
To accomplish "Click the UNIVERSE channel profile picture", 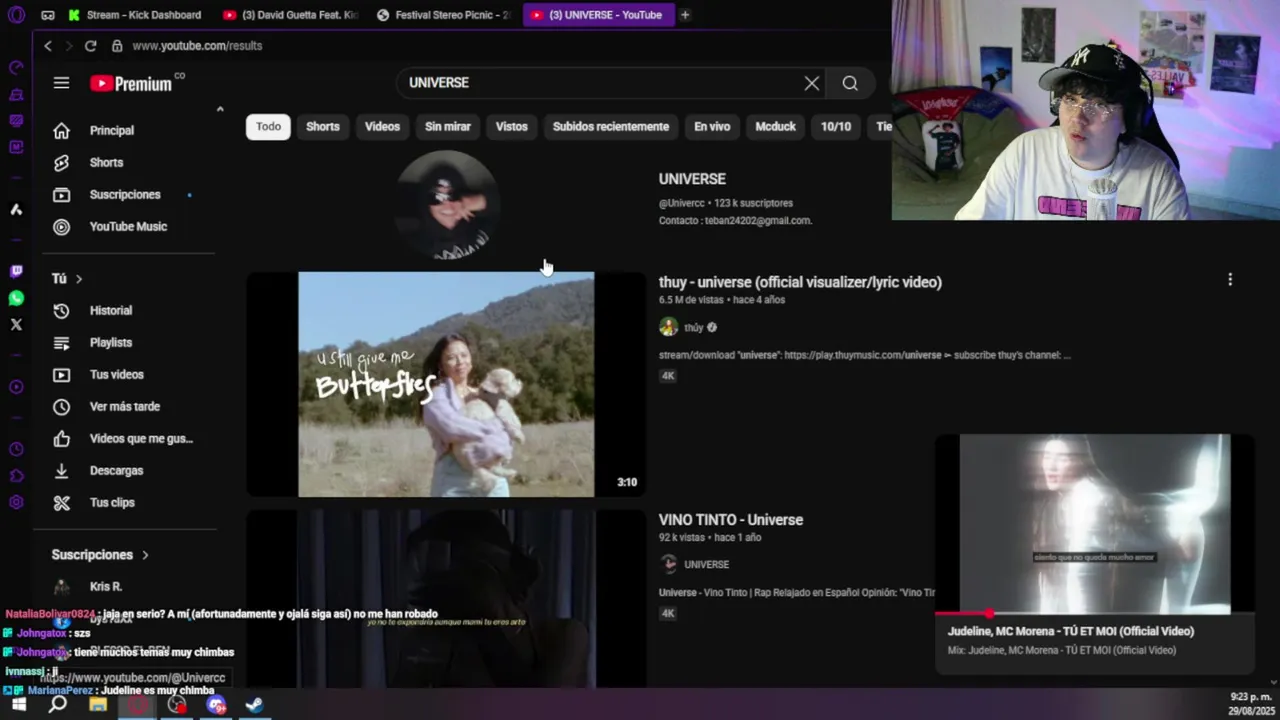I will click(x=446, y=204).
